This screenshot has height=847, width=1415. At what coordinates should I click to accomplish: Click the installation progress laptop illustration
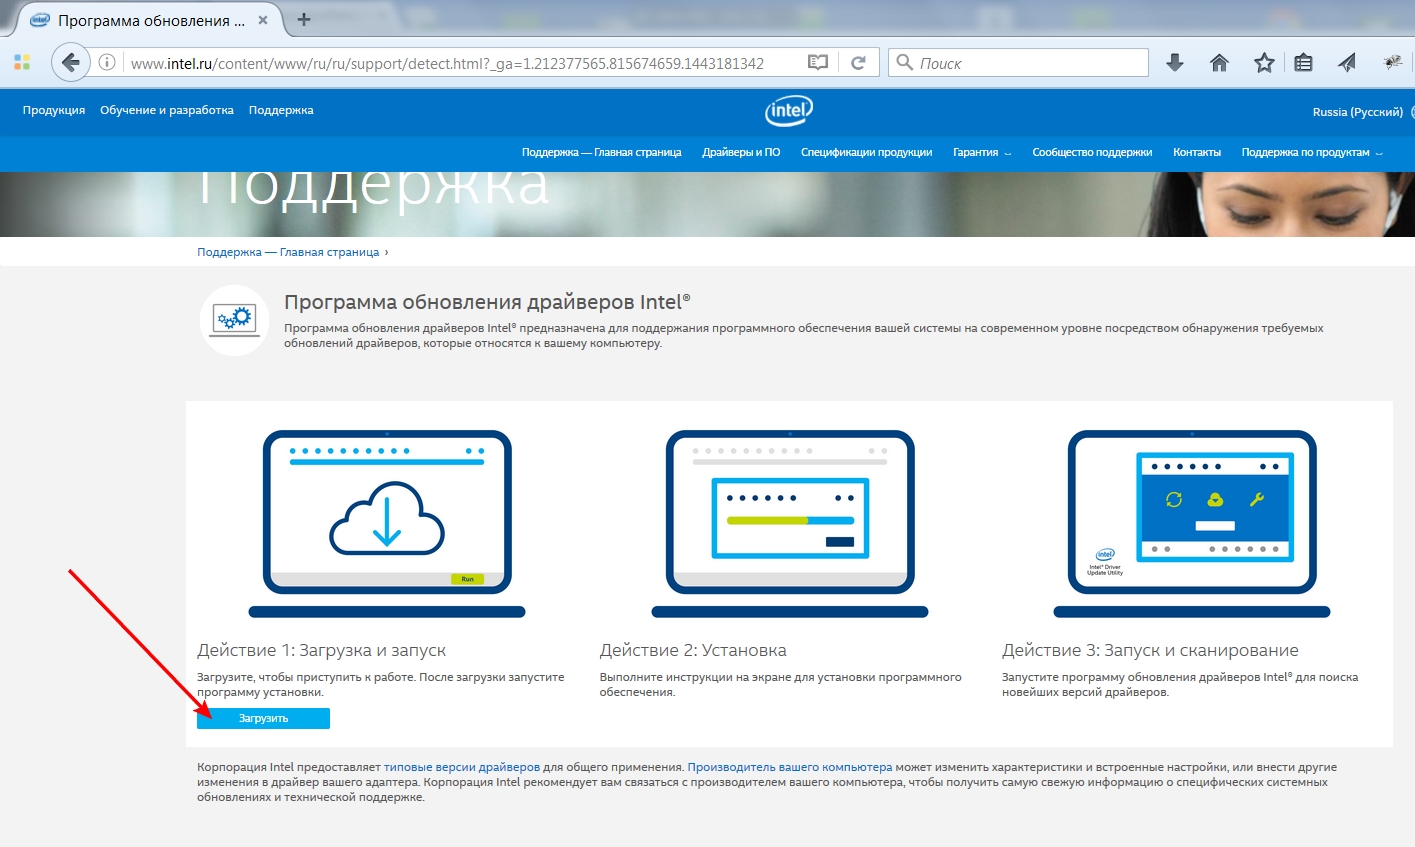tap(790, 525)
